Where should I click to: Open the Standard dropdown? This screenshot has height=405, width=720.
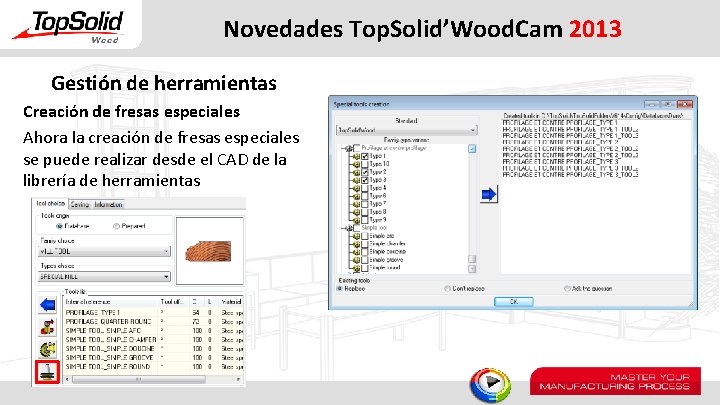point(406,130)
